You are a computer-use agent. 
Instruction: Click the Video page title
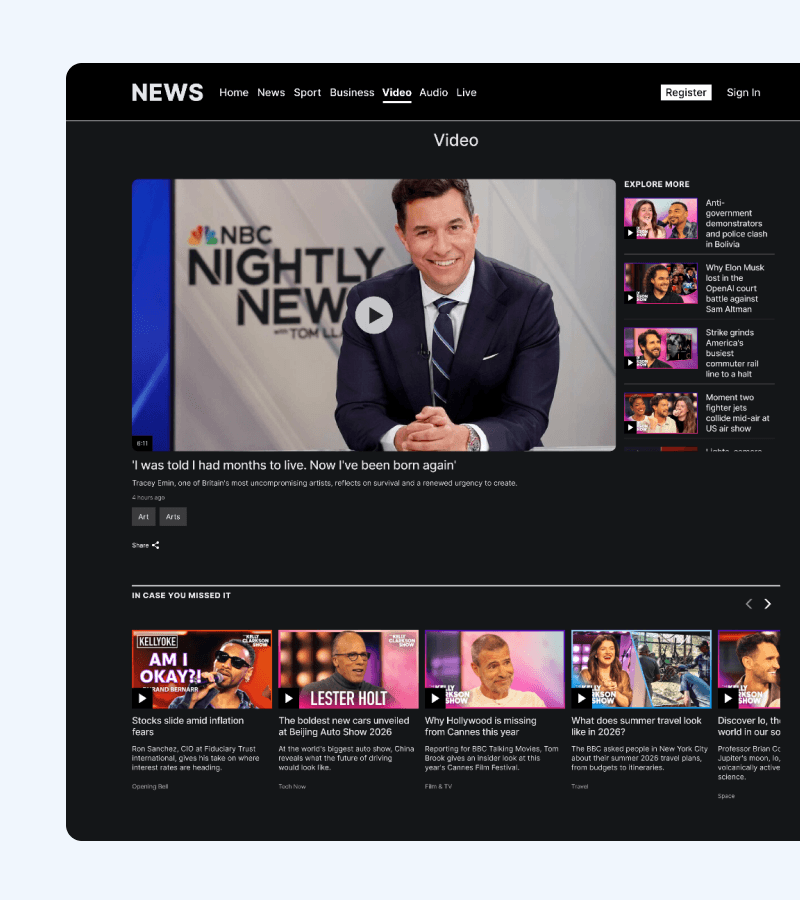tap(456, 140)
